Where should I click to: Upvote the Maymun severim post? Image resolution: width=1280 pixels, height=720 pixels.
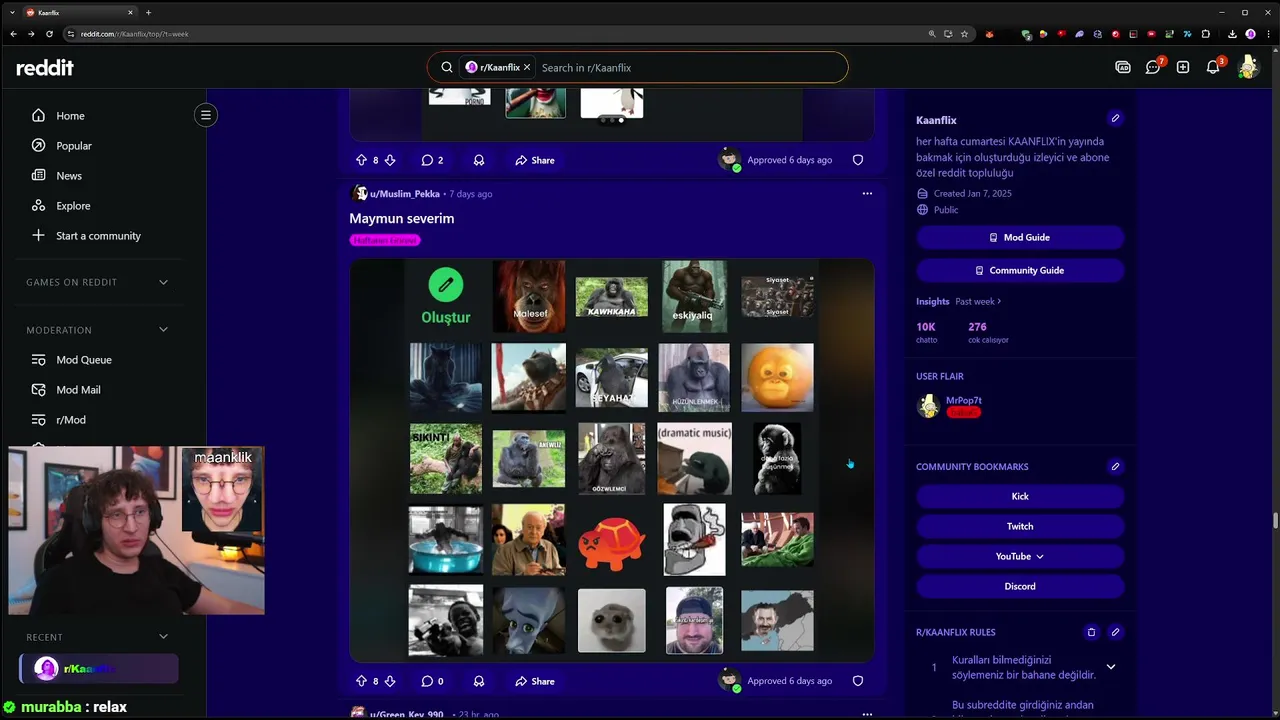(361, 681)
